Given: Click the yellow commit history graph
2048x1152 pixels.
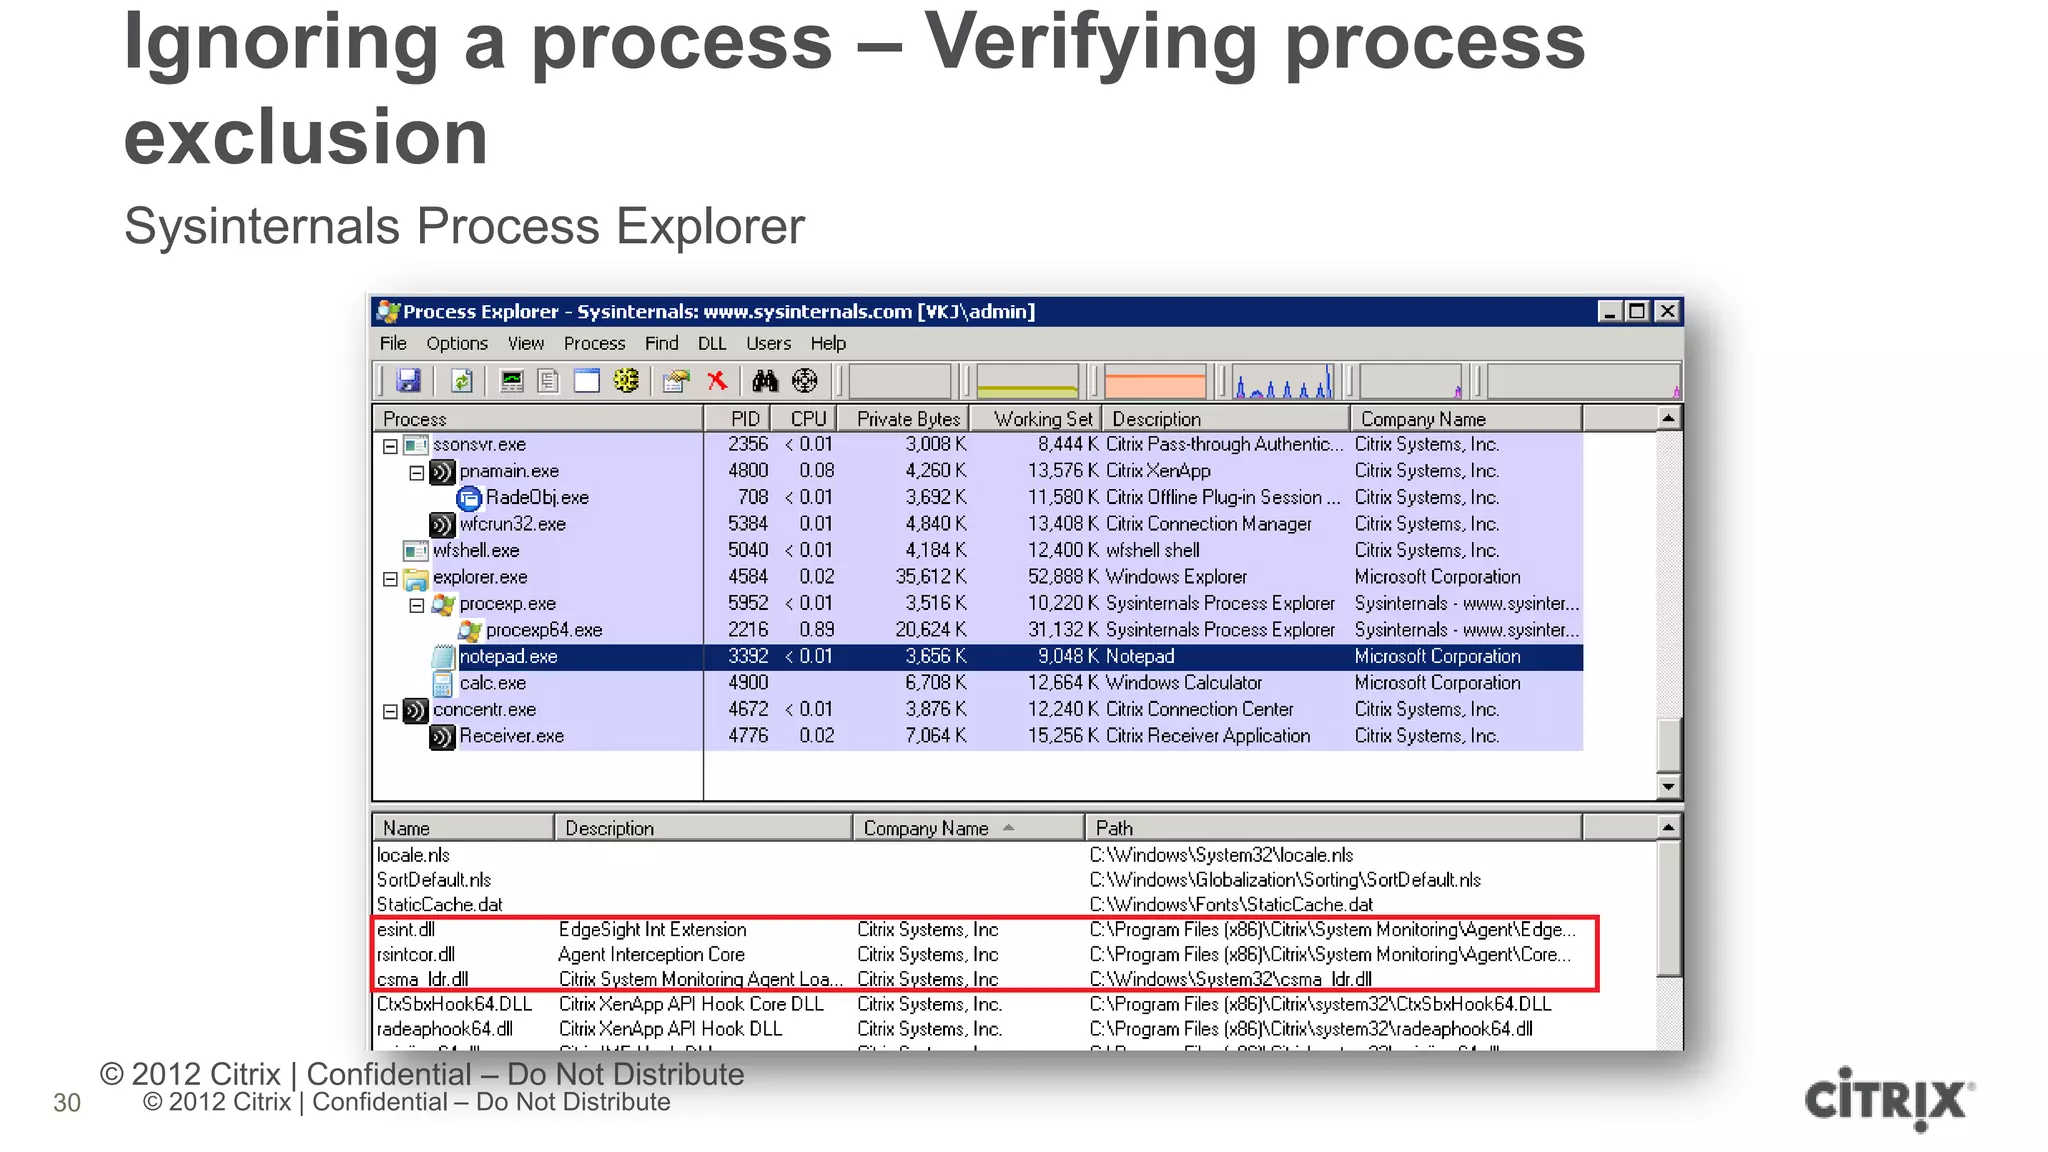Looking at the screenshot, I should pyautogui.click(x=1027, y=381).
